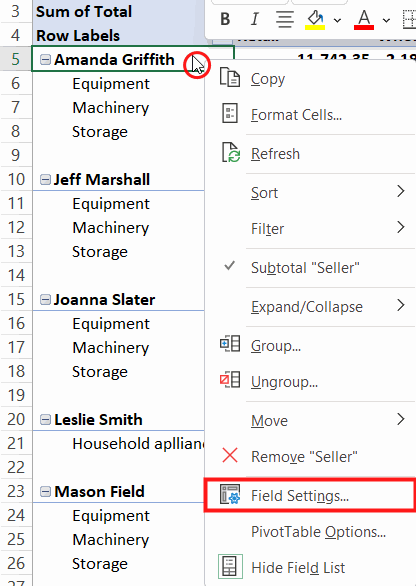Select Group option
416x586 pixels.
pyautogui.click(x=309, y=346)
